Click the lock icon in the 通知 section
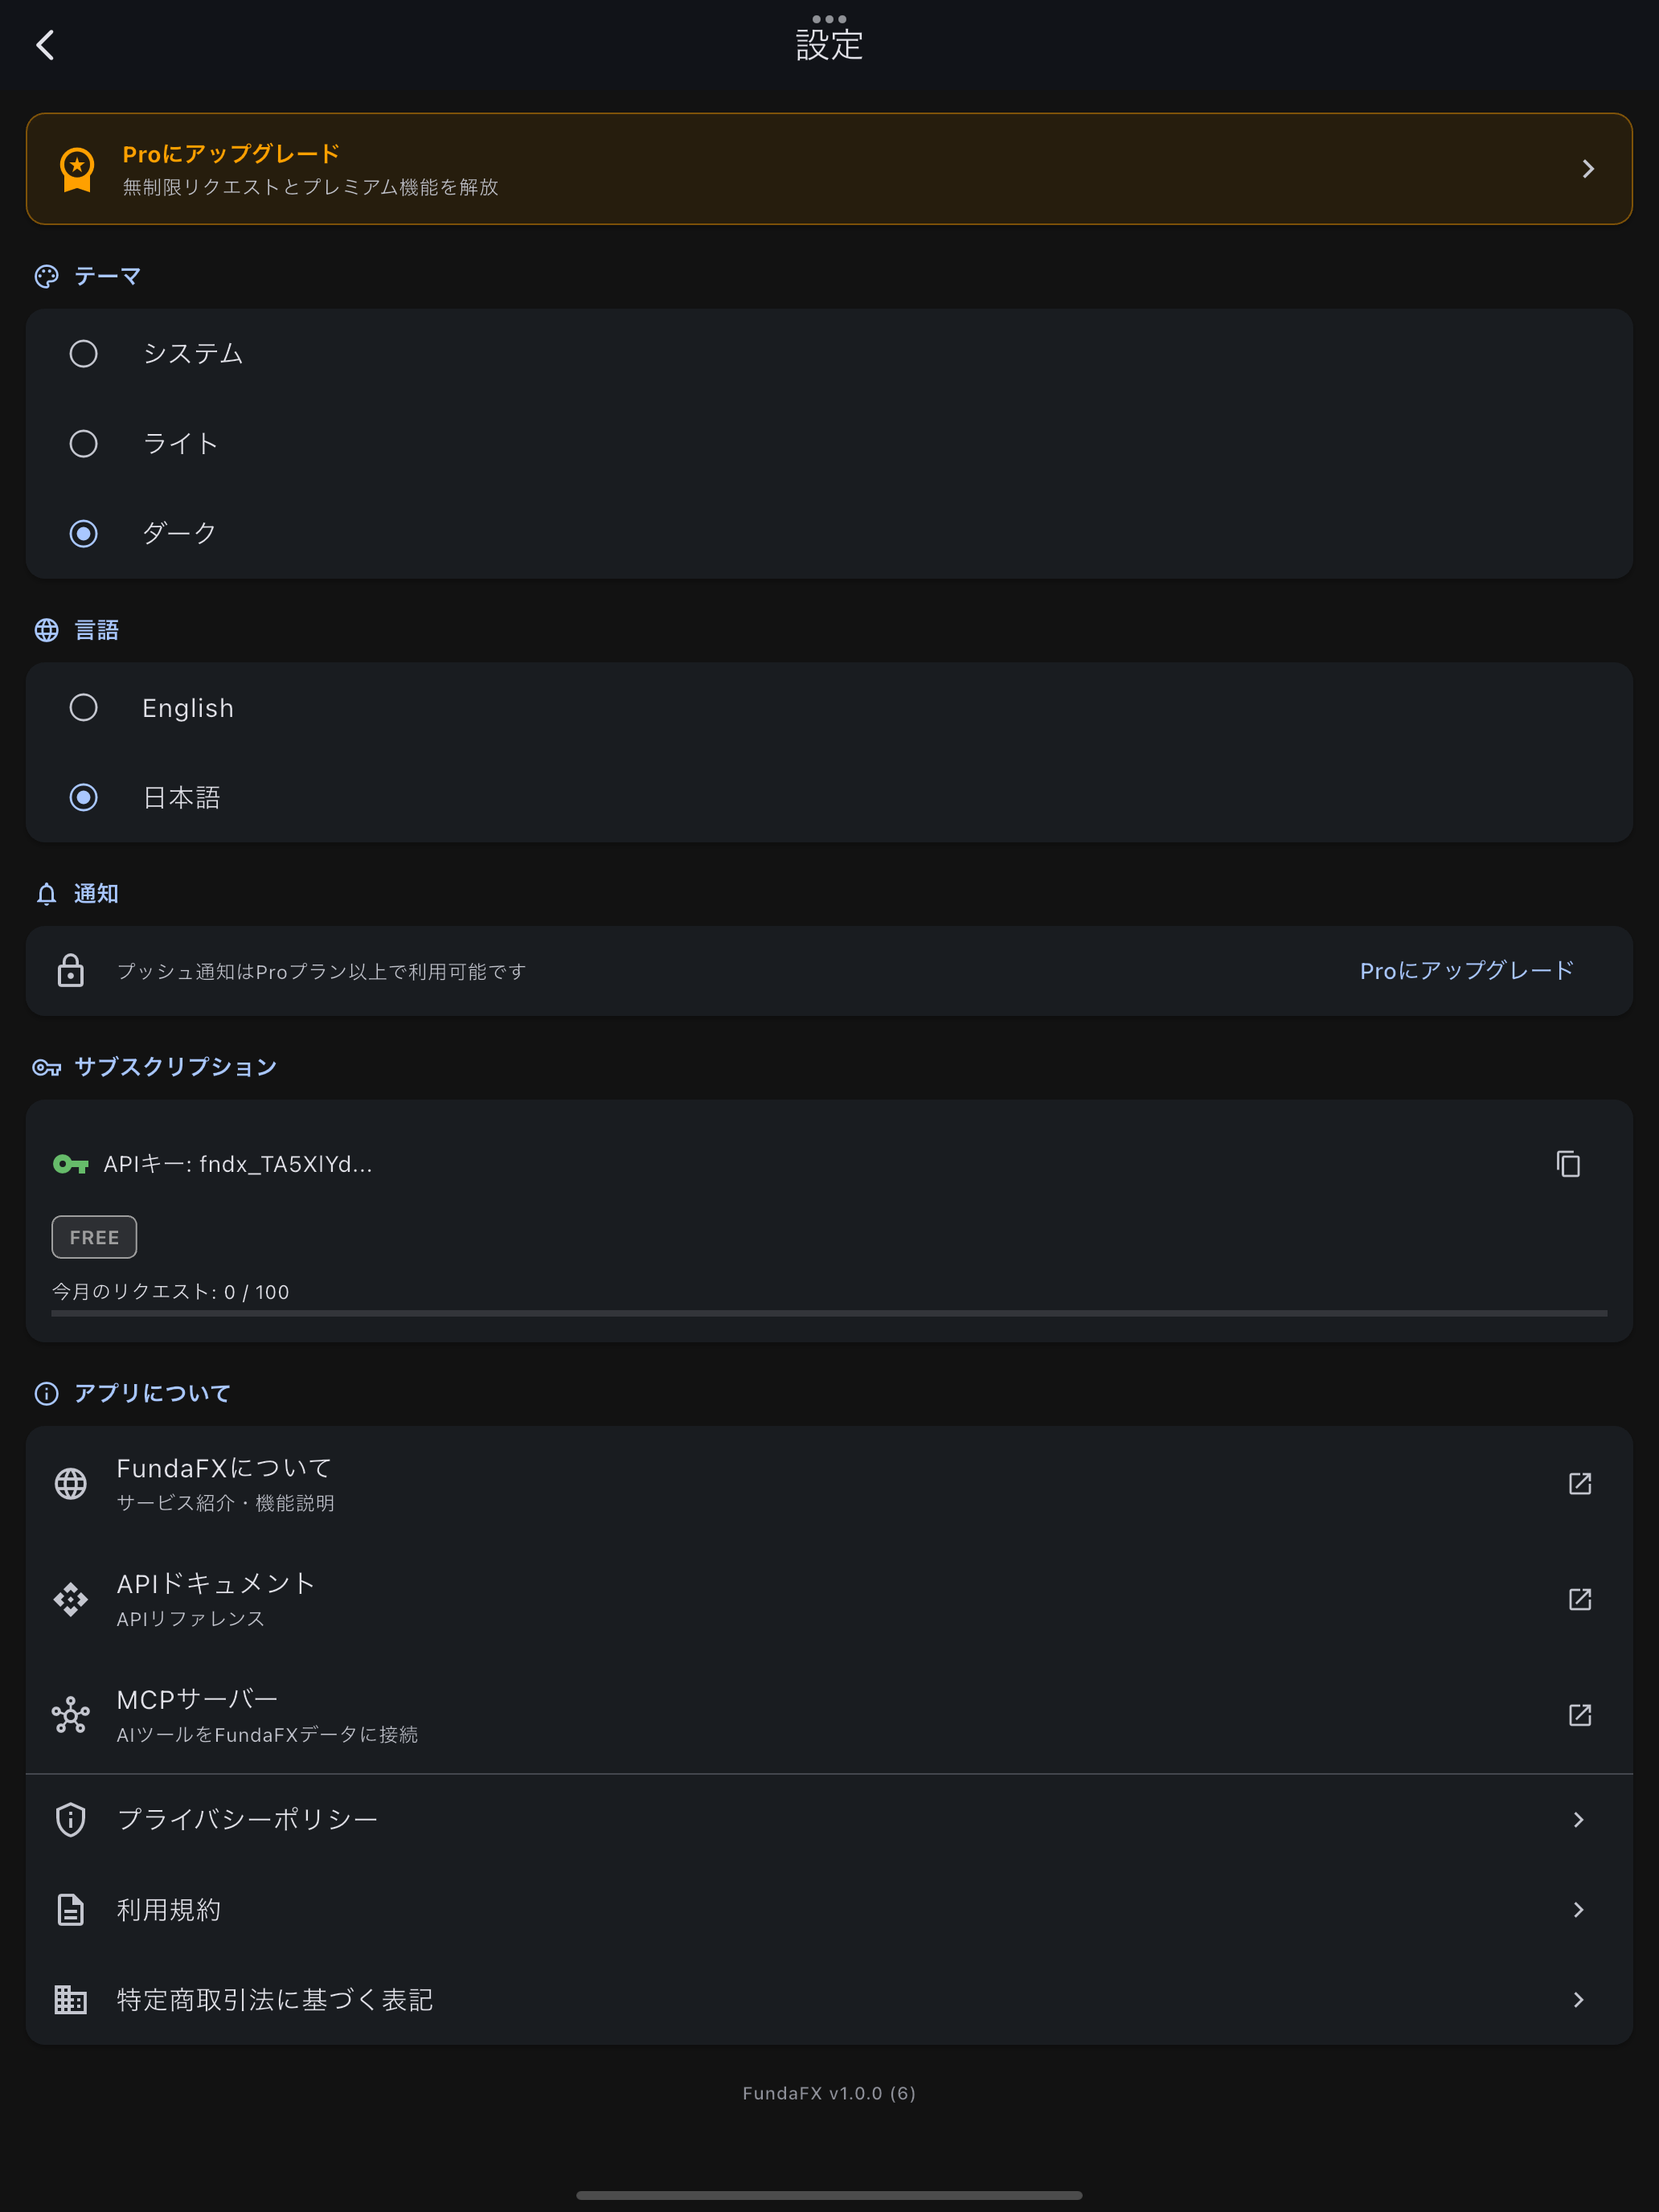This screenshot has width=1659, height=2212. pyautogui.click(x=71, y=970)
